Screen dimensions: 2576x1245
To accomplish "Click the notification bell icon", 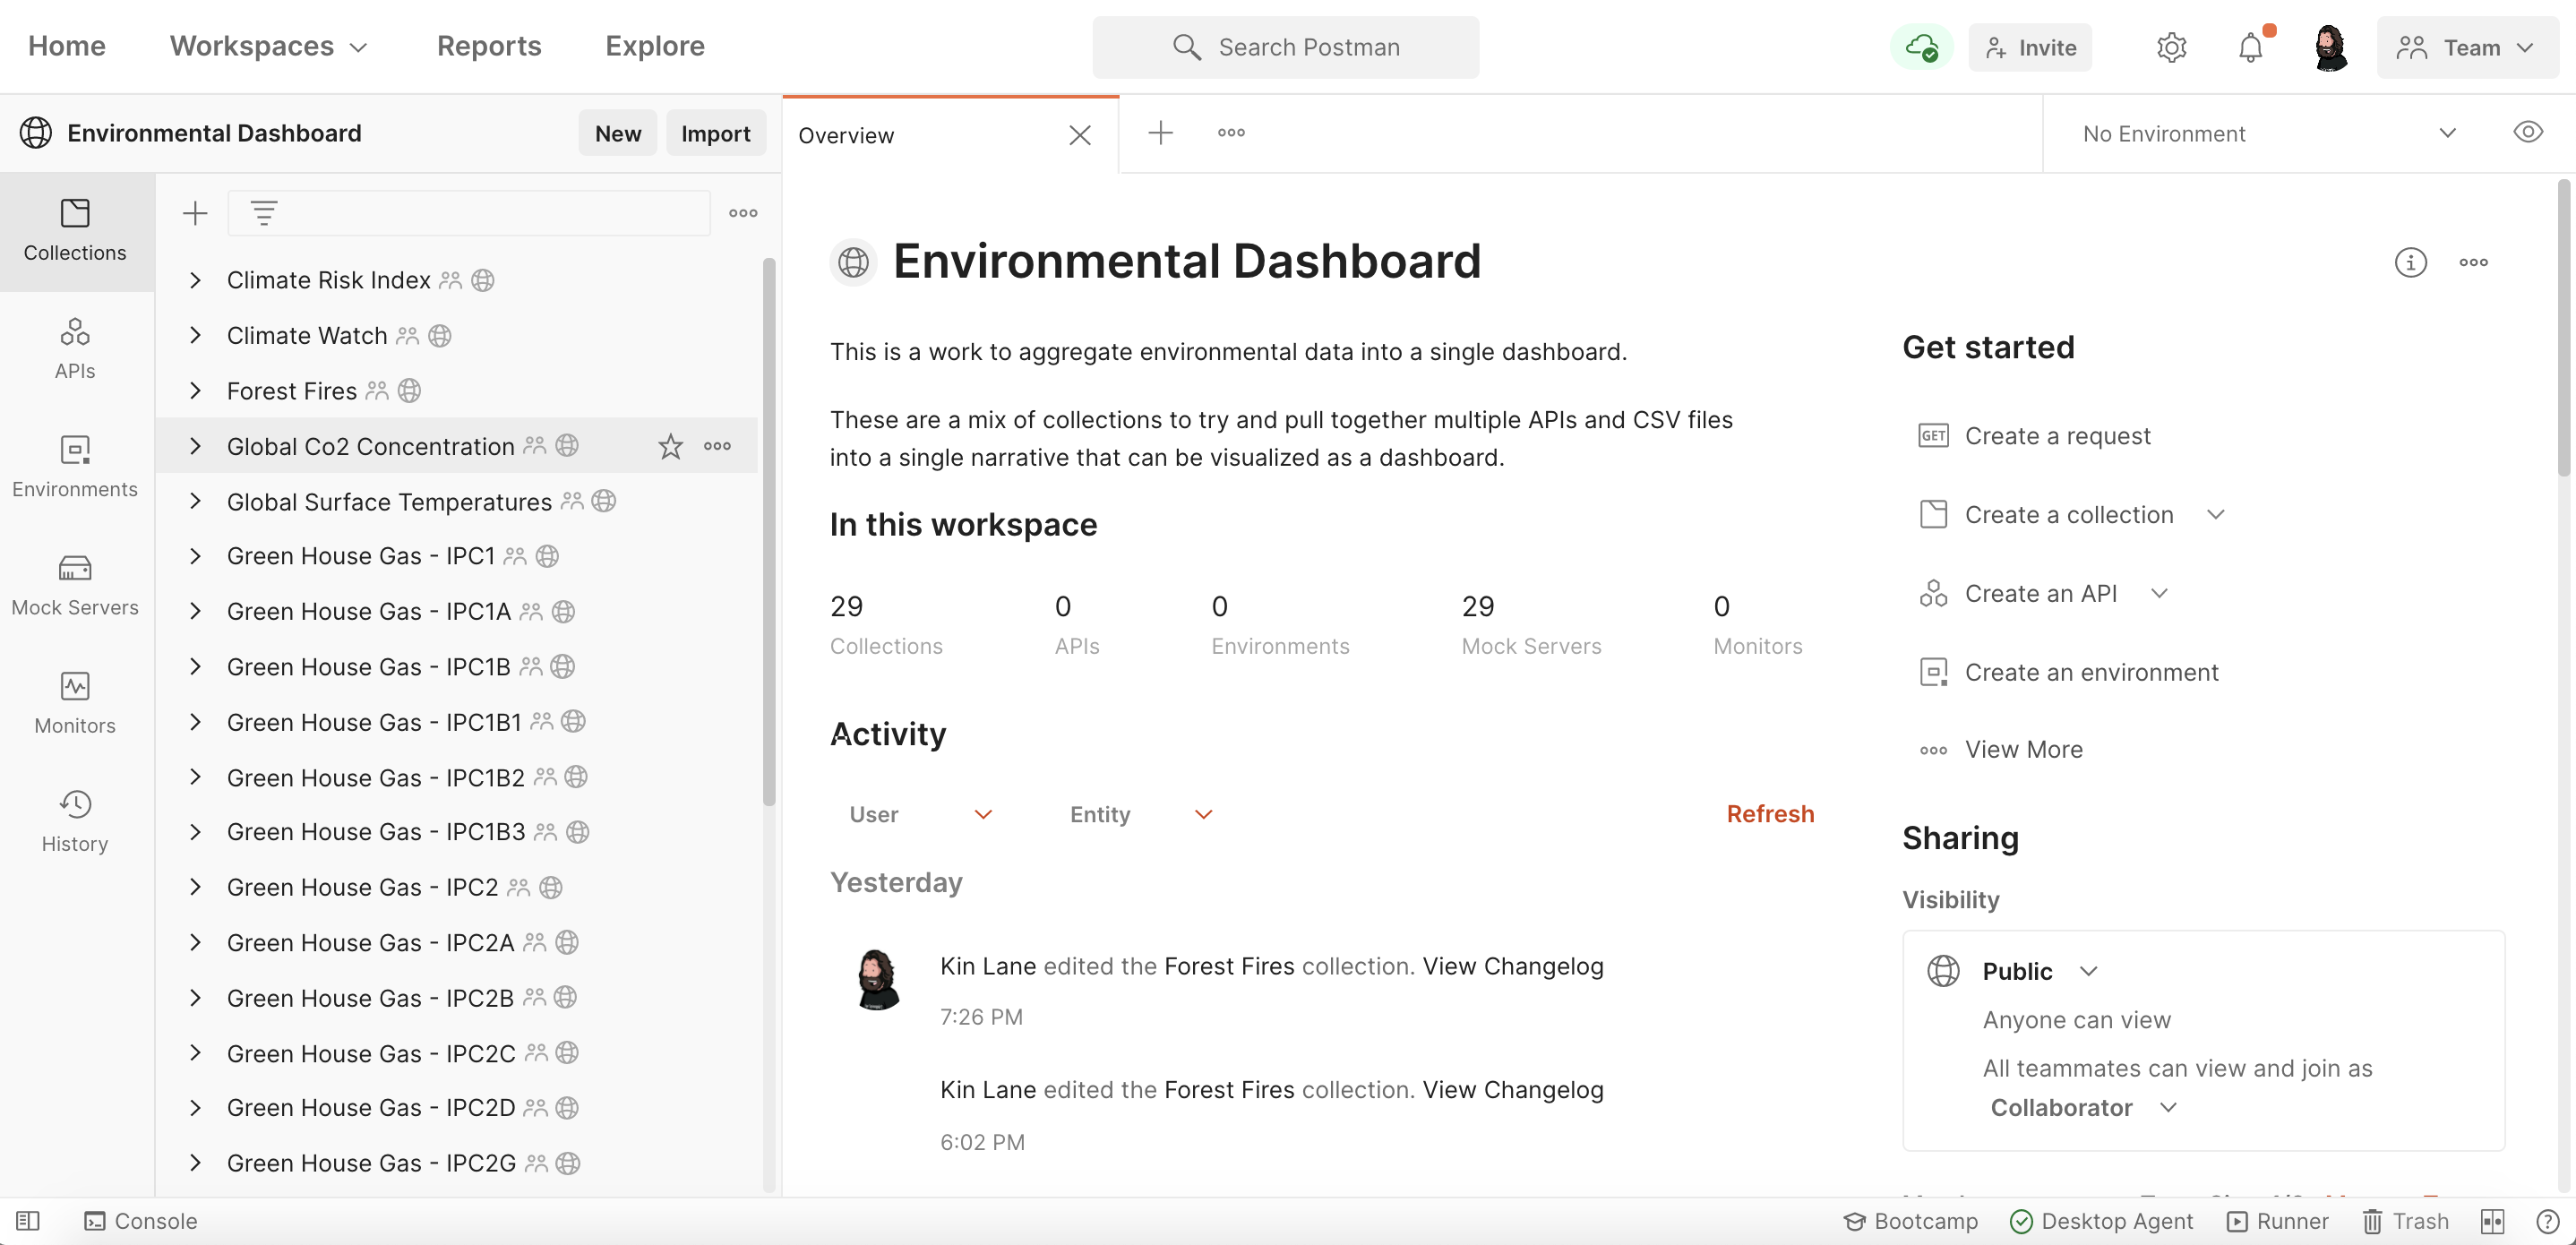I will tap(2253, 46).
